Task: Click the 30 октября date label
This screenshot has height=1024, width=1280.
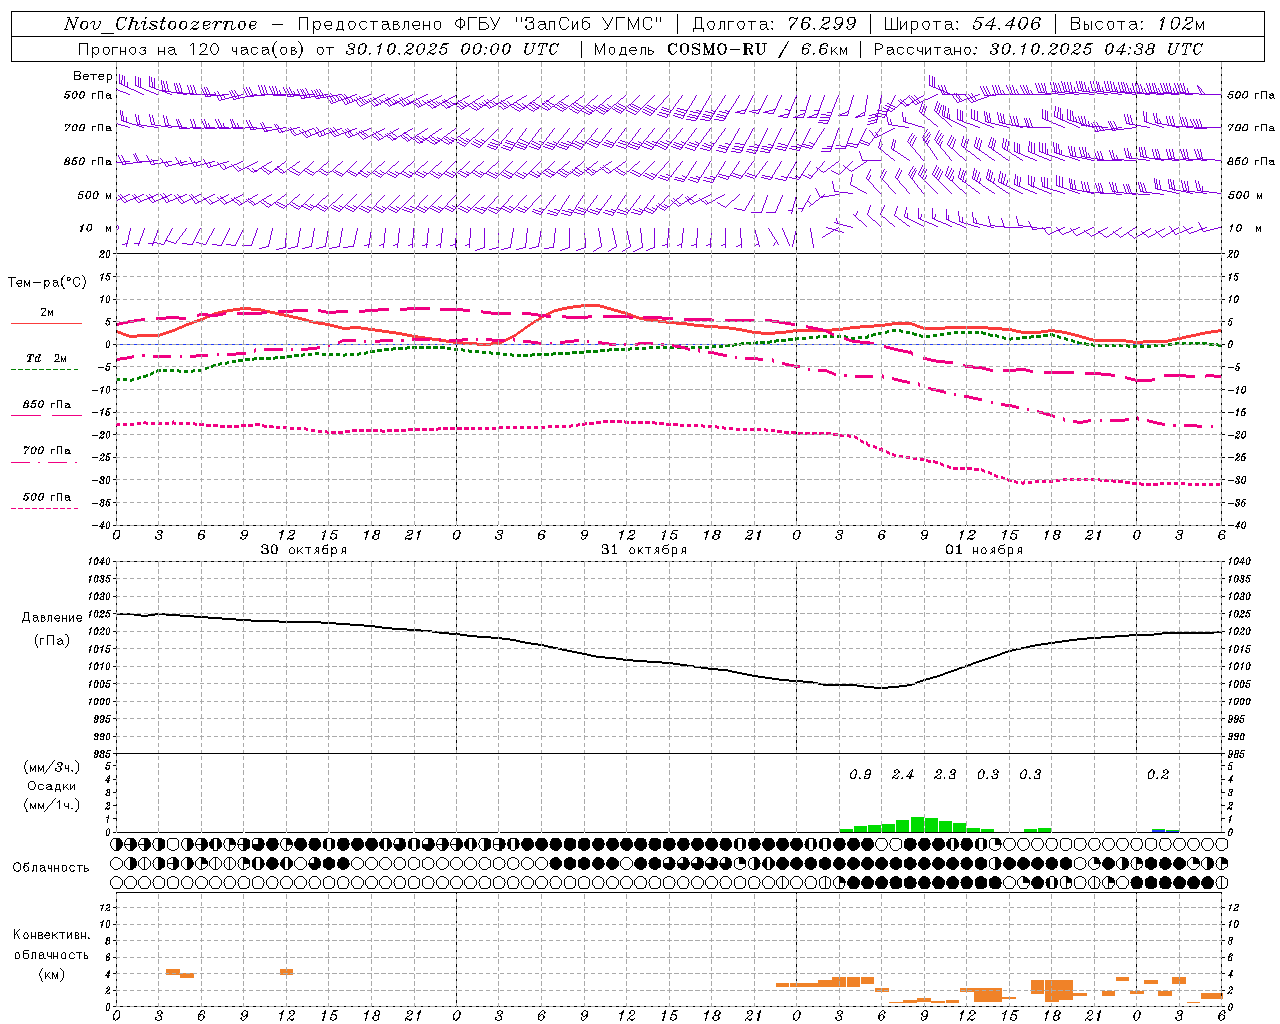Action: point(304,550)
